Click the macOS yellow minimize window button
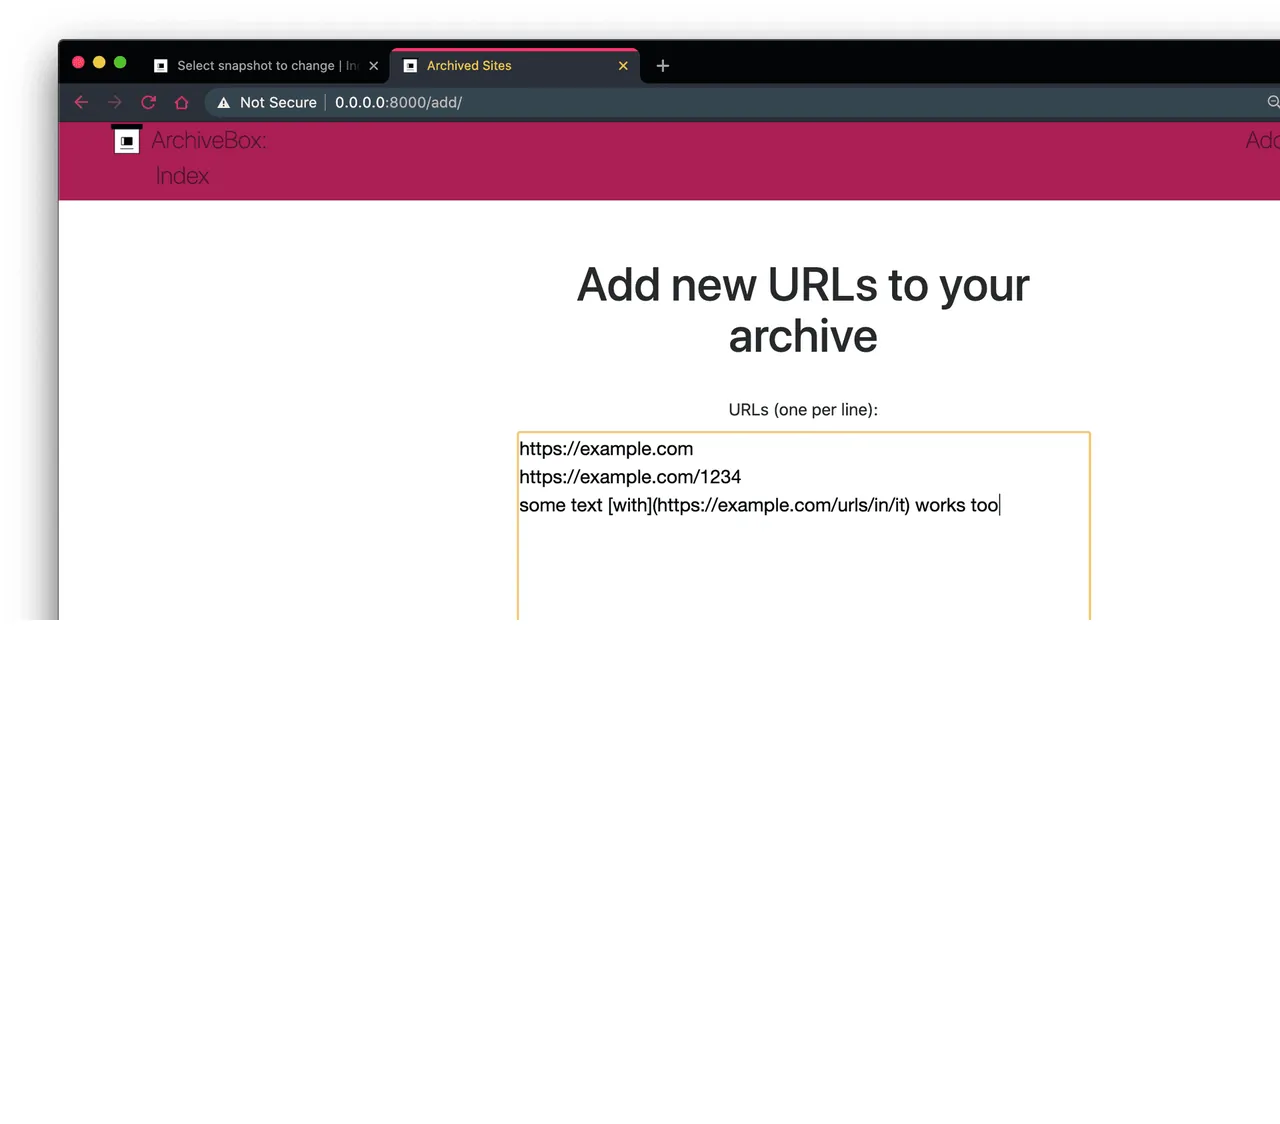Viewport: 1280px width, 1124px height. click(x=99, y=62)
